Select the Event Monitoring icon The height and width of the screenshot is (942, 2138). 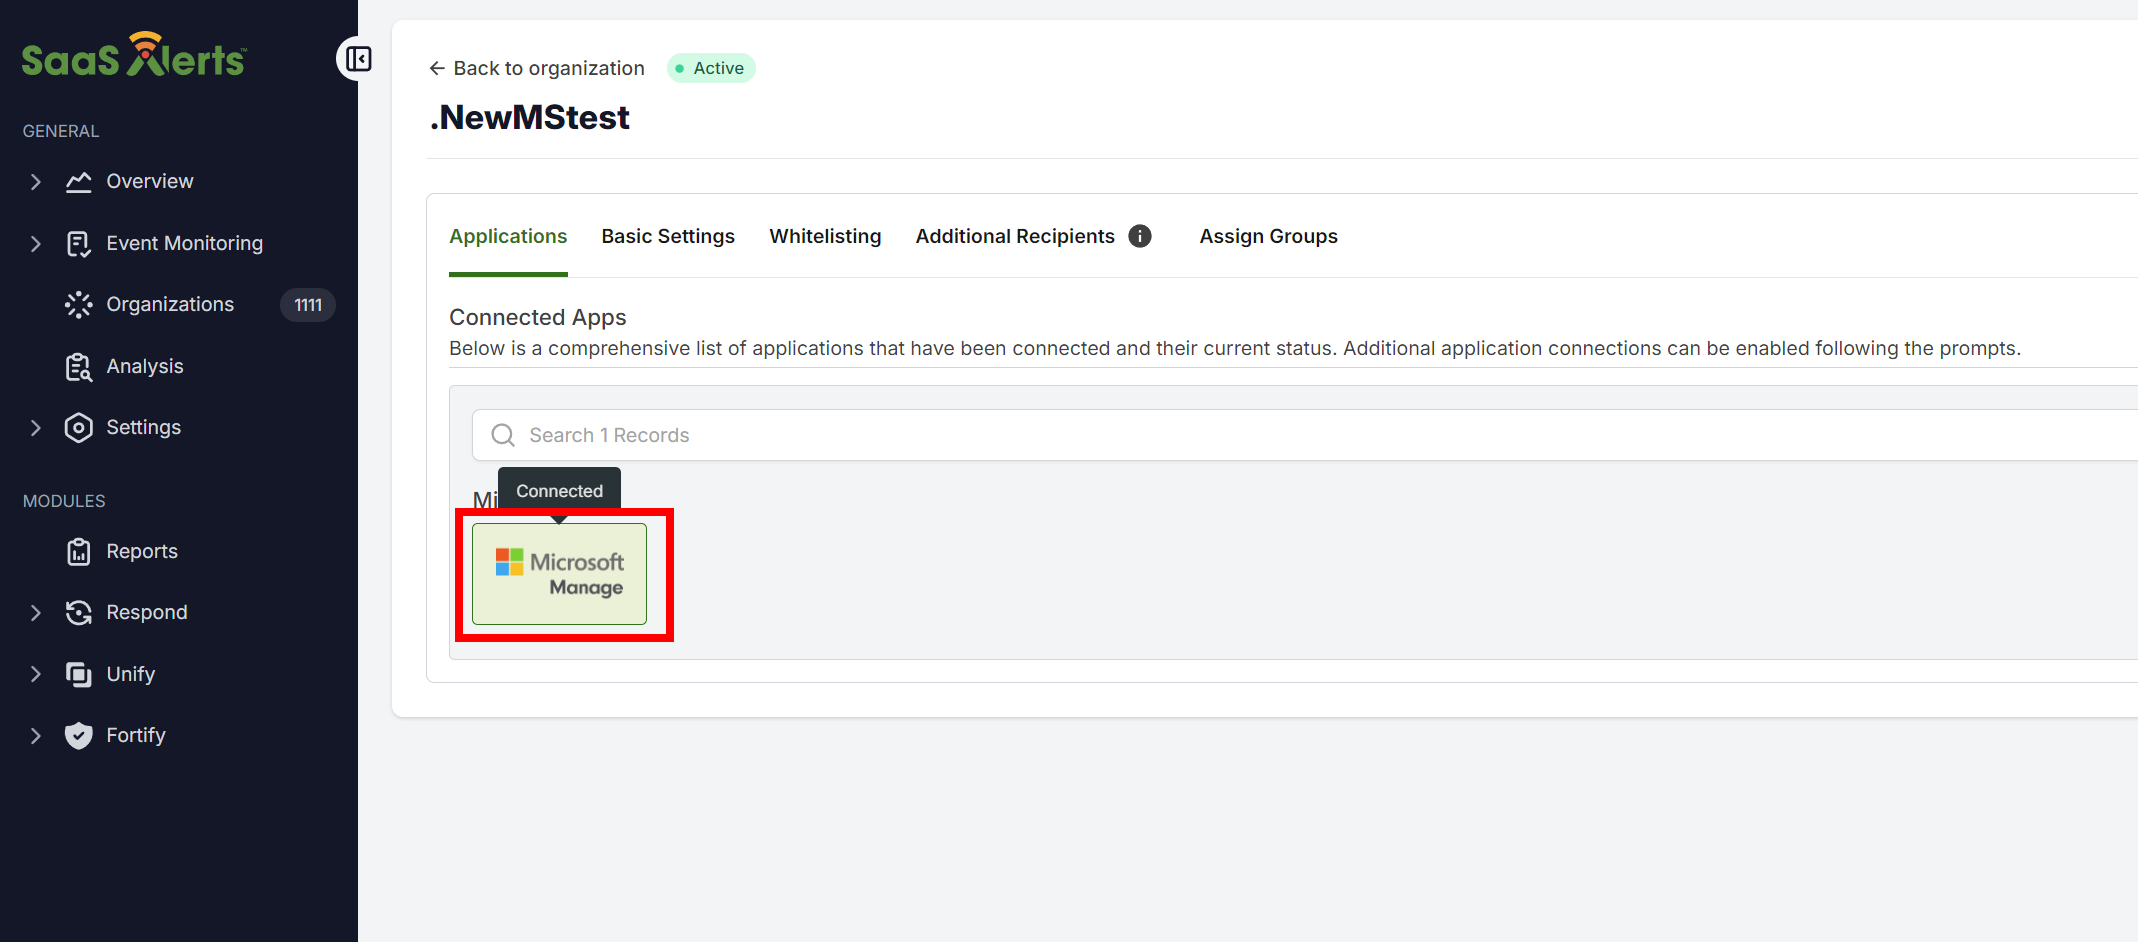tap(78, 243)
